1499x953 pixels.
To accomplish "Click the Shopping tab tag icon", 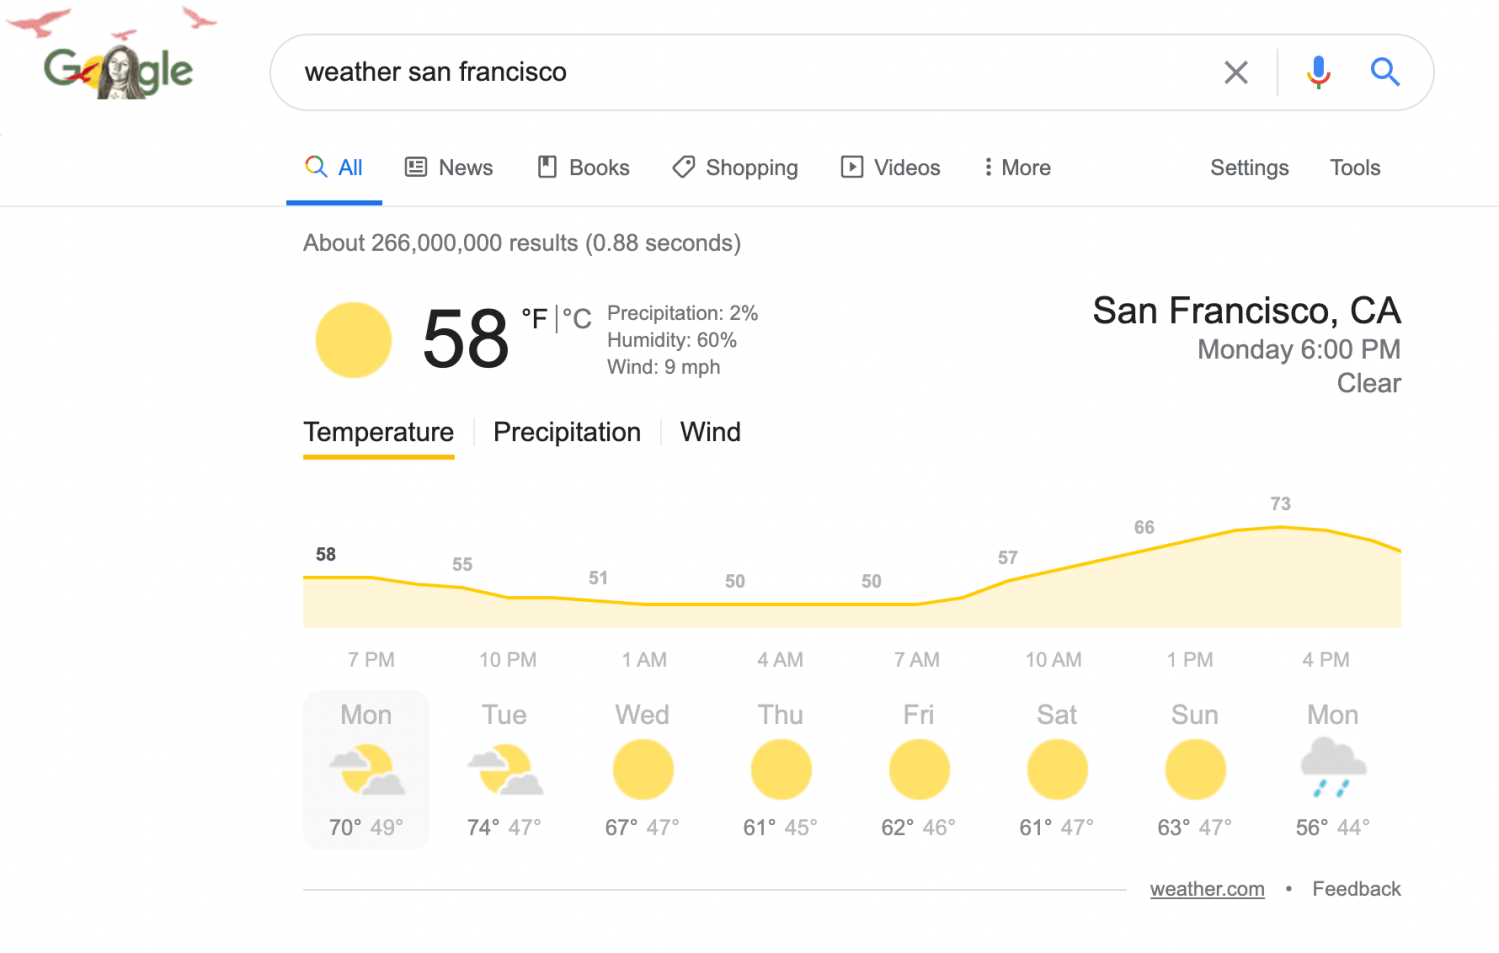I will tap(683, 167).
